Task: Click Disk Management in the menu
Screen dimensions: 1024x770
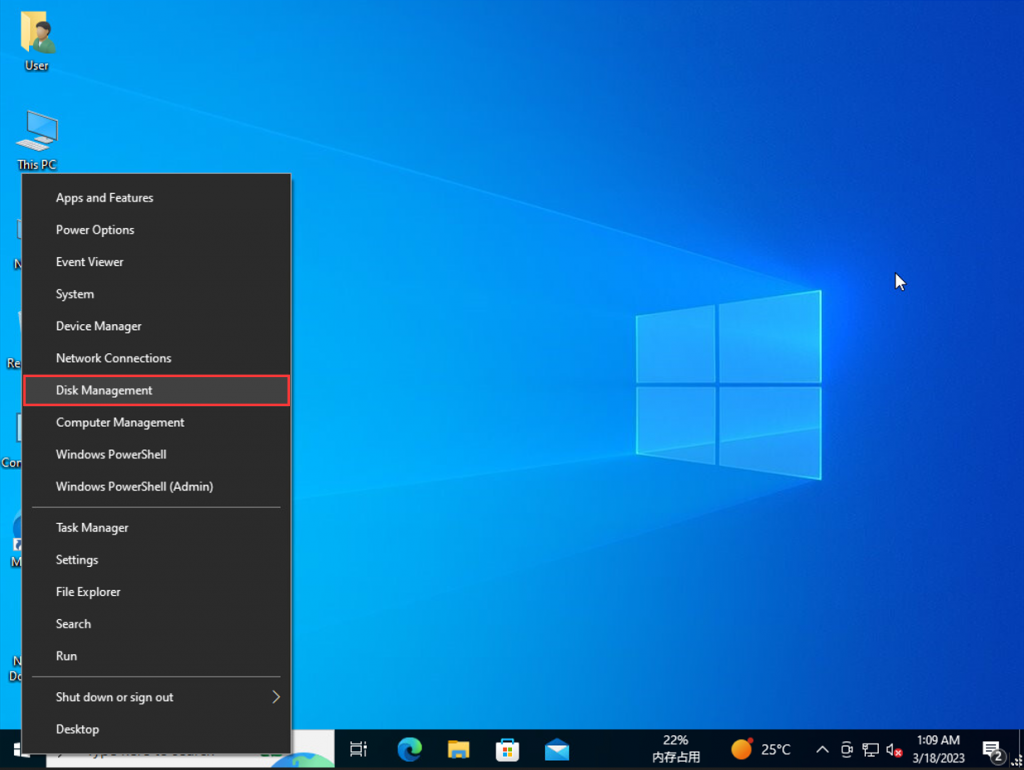Action: pyautogui.click(x=157, y=390)
